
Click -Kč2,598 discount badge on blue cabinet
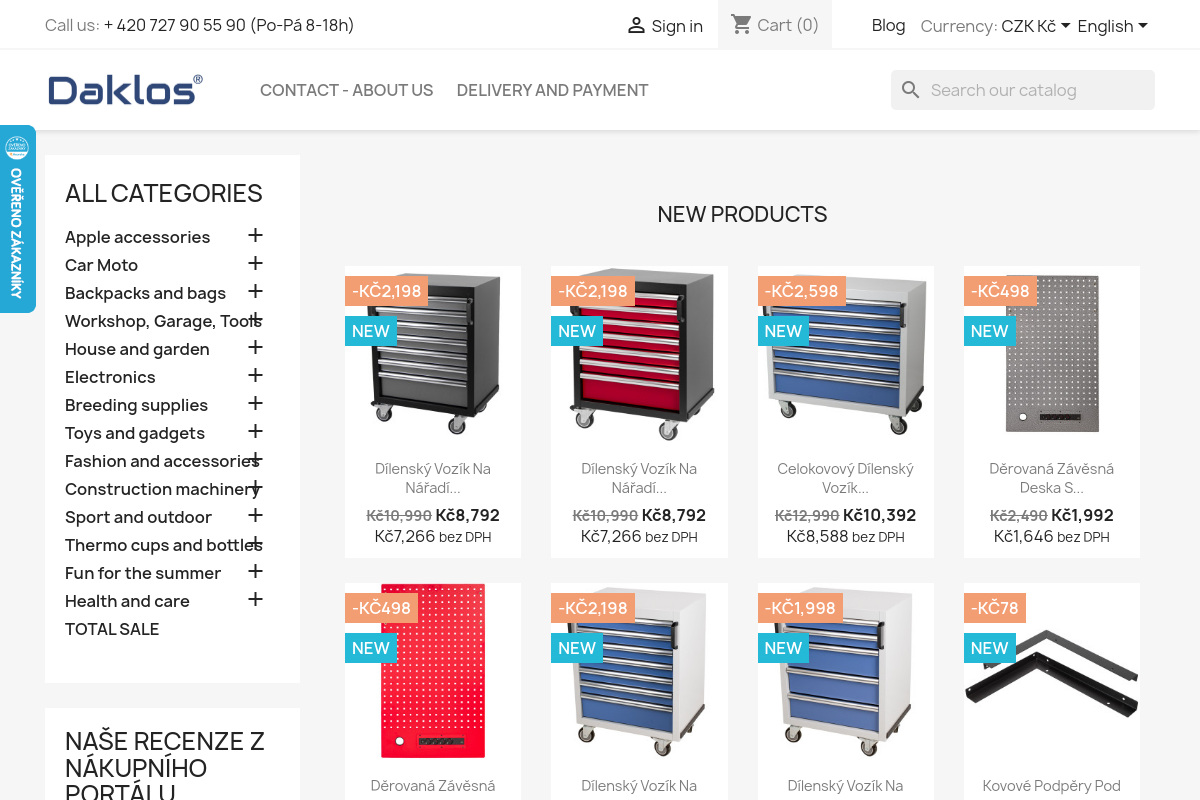pyautogui.click(x=802, y=291)
